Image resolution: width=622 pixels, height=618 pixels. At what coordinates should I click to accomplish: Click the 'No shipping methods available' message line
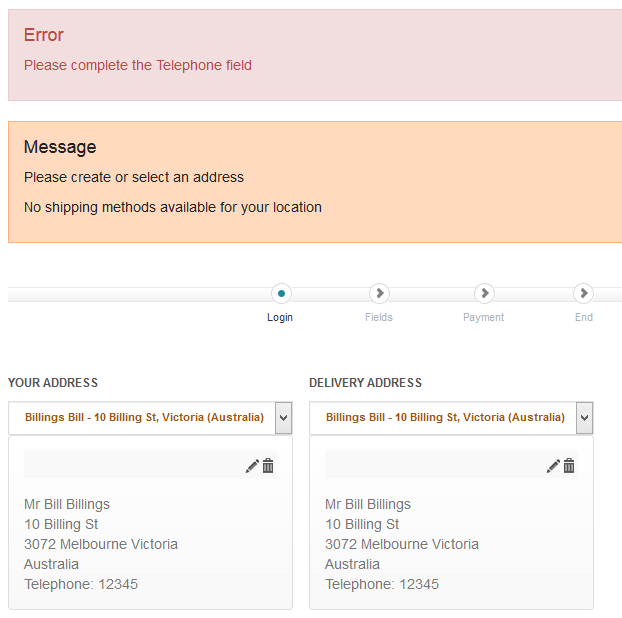[x=173, y=208]
